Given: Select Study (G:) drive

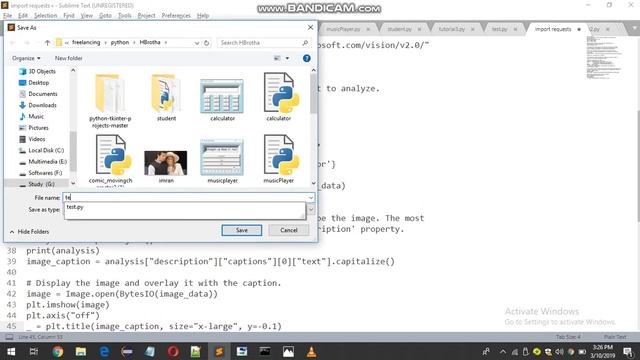Looking at the screenshot, I should pos(37,184).
